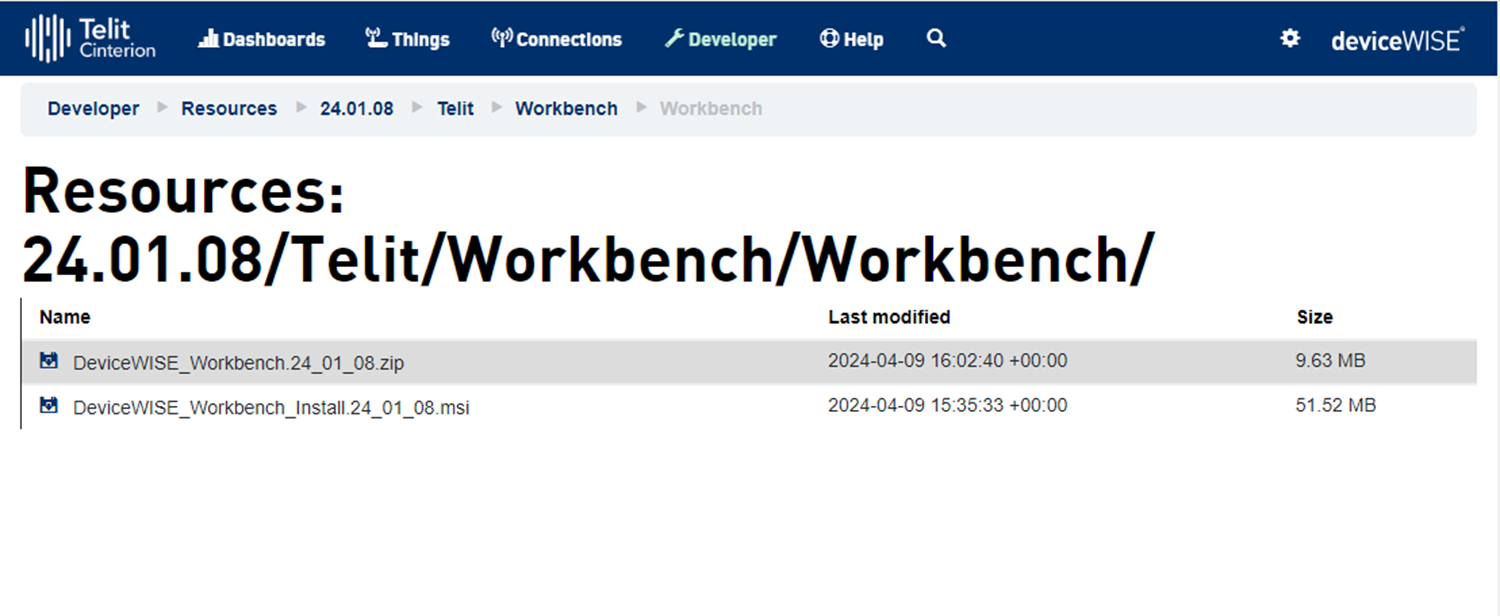Open the settings gear icon
The width and height of the screenshot is (1500, 616).
click(x=1291, y=38)
